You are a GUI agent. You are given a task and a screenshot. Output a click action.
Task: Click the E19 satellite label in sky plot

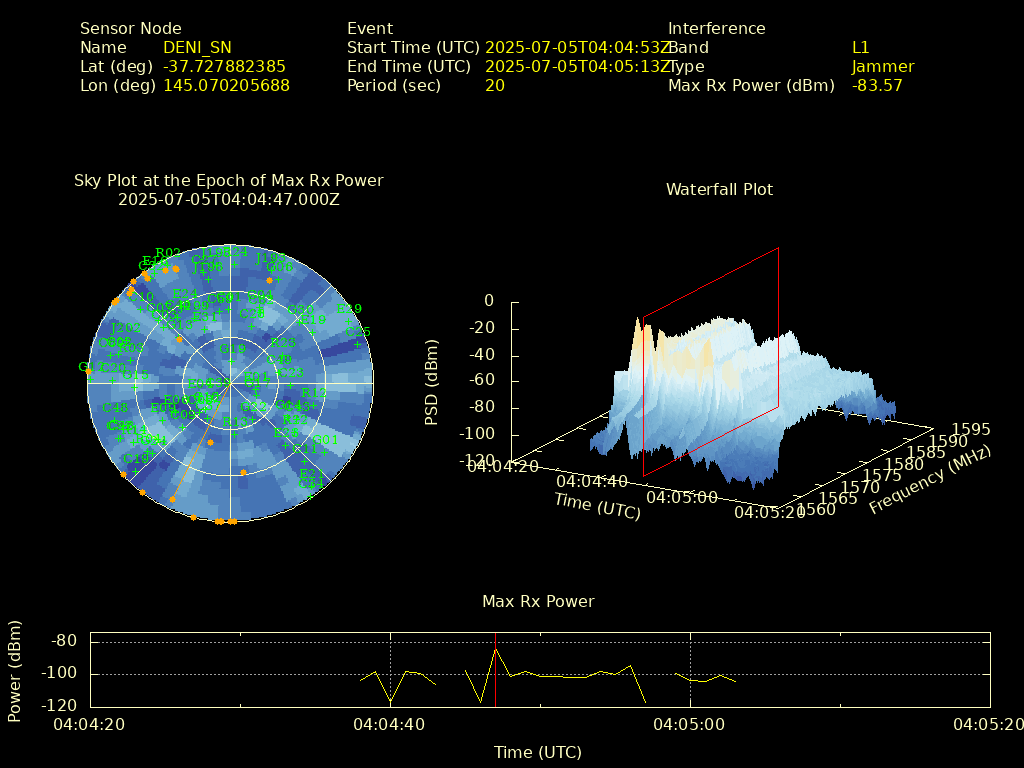(x=349, y=309)
